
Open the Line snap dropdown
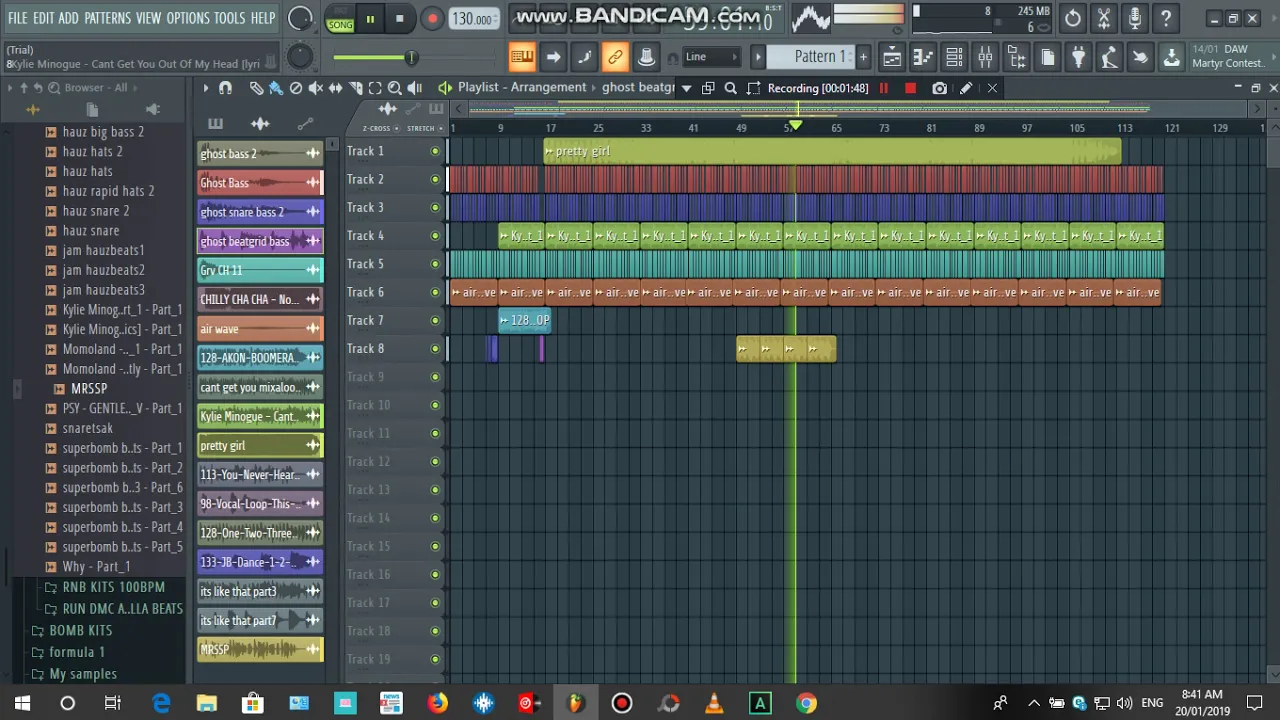710,57
